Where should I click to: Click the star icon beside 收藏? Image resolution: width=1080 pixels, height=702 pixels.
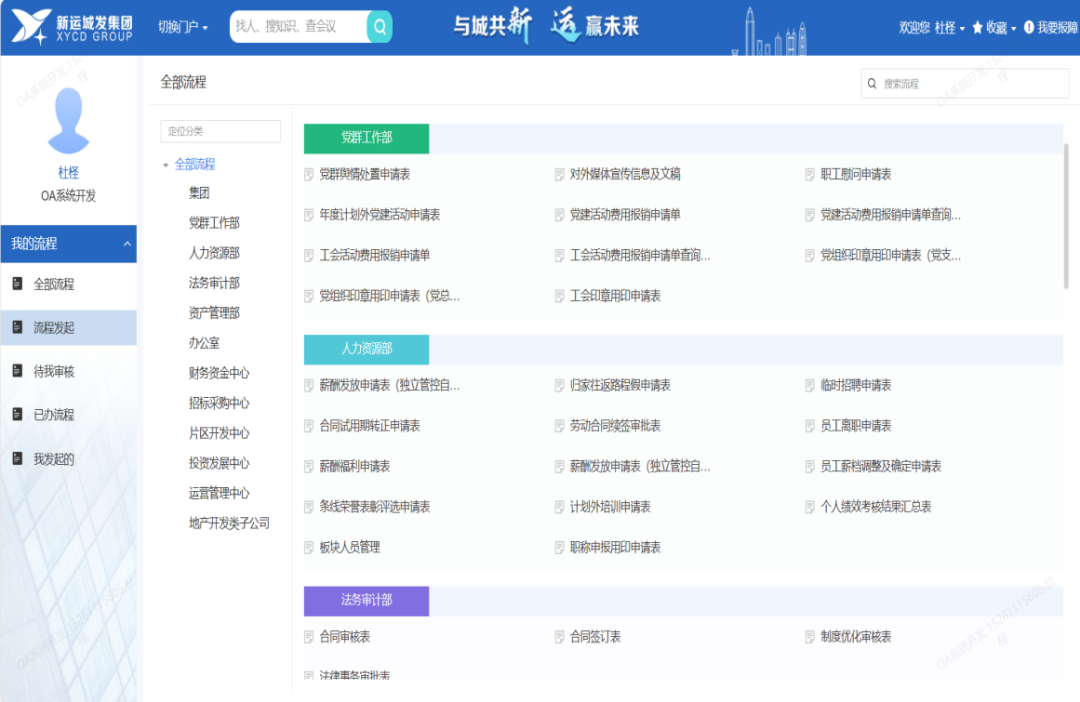[977, 28]
